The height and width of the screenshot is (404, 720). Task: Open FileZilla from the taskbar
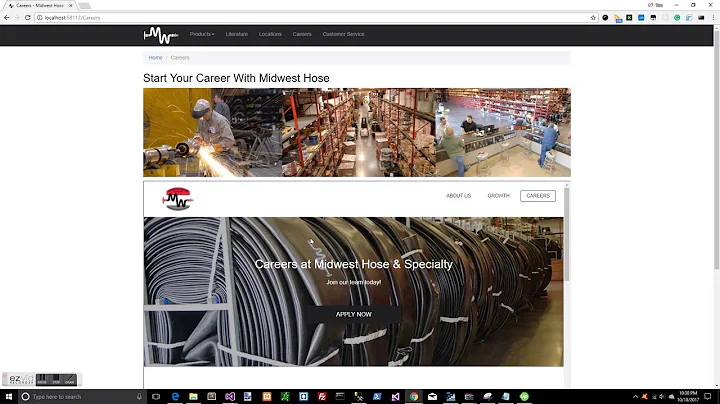coord(322,397)
